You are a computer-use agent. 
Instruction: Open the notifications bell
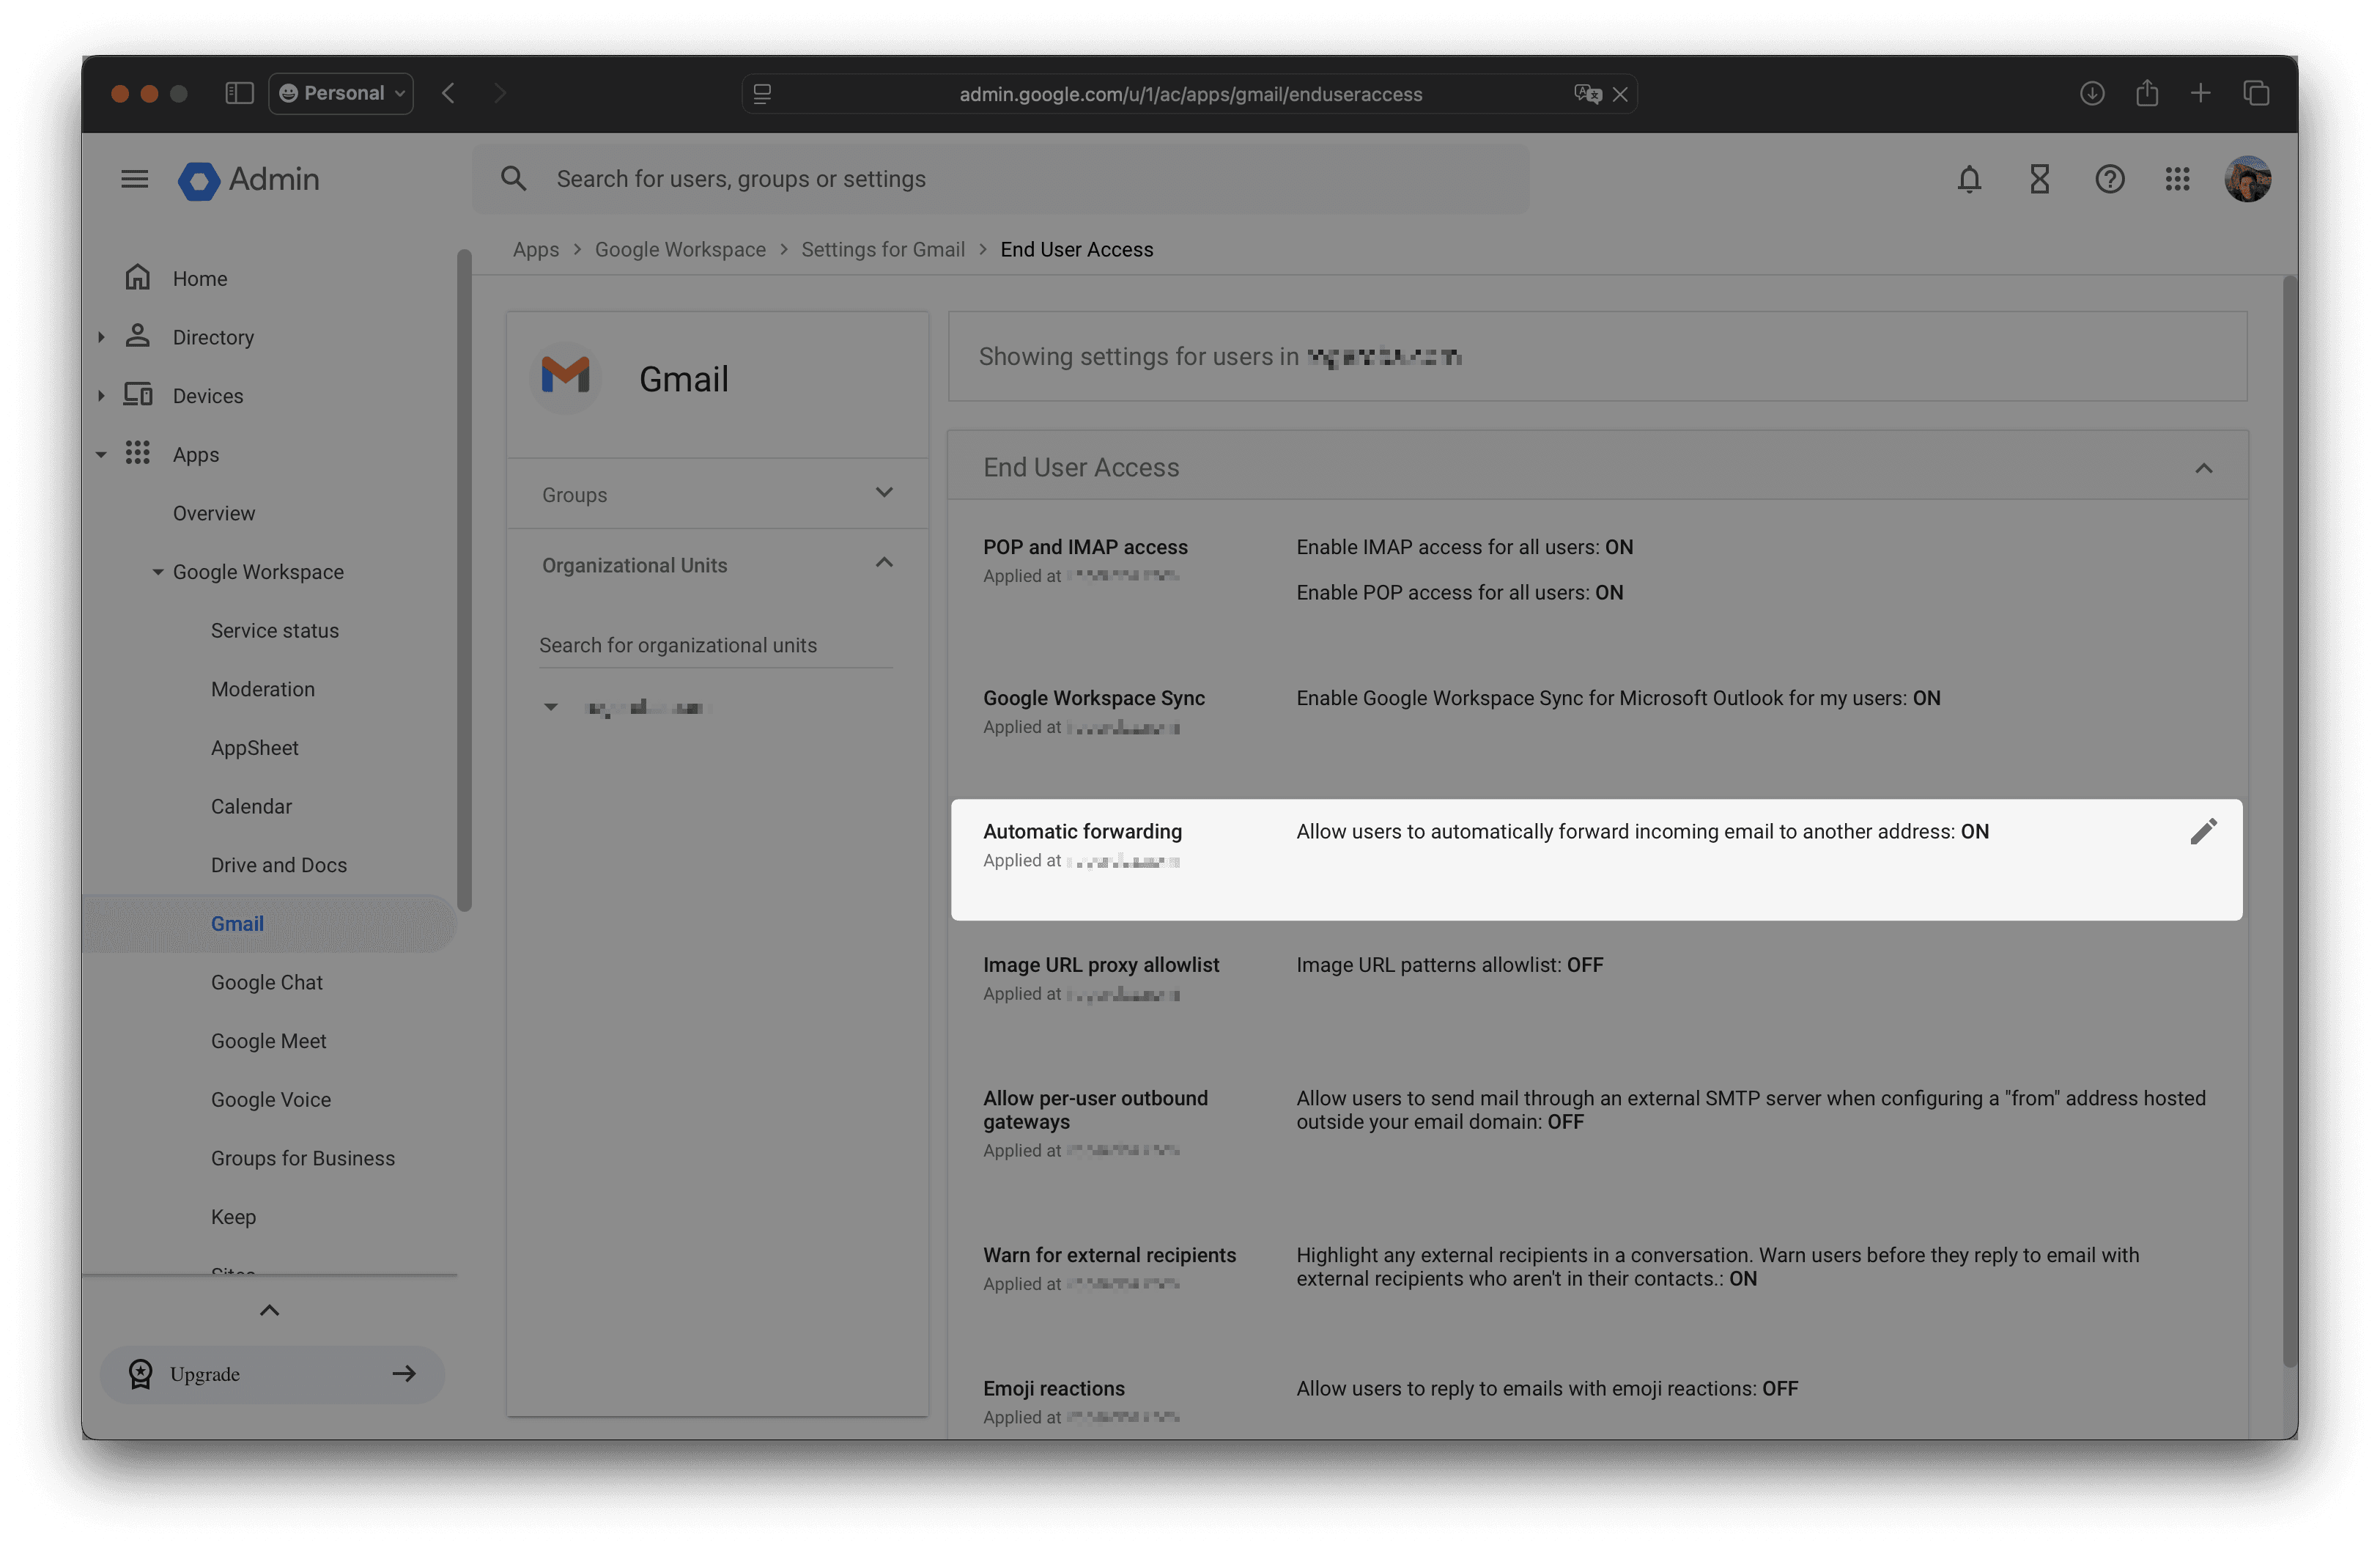click(x=1969, y=180)
